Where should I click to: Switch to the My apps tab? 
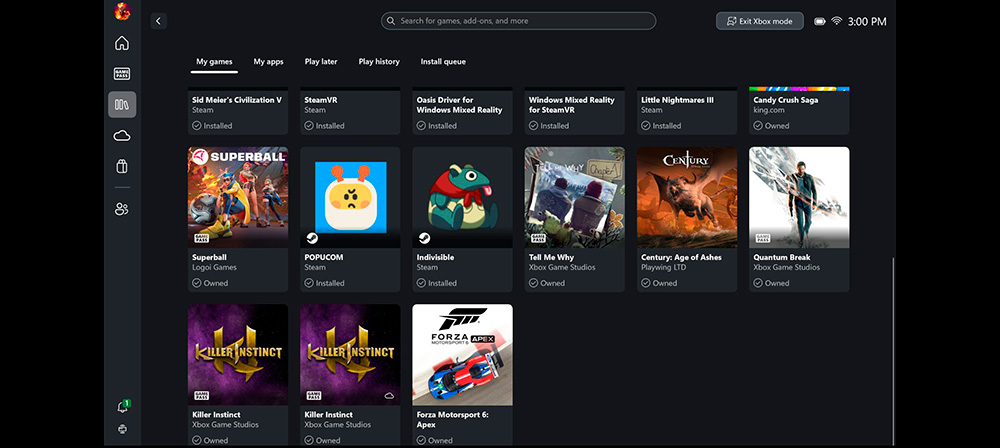[268, 62]
